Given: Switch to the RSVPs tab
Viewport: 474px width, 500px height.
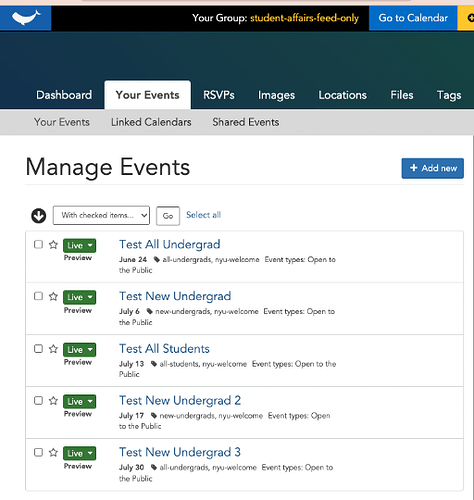Looking at the screenshot, I should 219,95.
